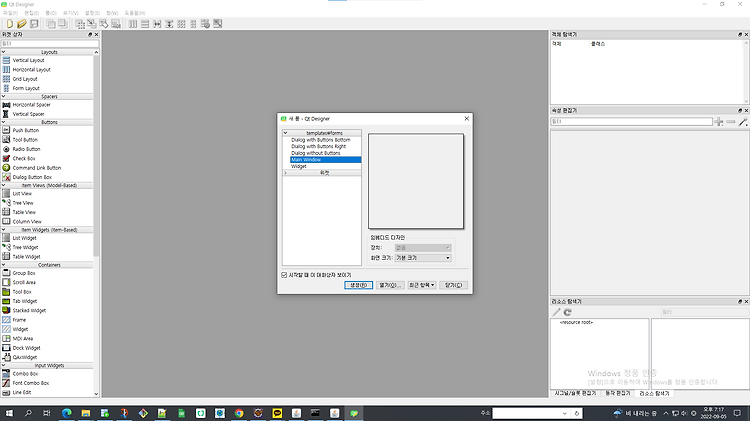Select the Edit Signals/Slots mode icon

point(92,23)
